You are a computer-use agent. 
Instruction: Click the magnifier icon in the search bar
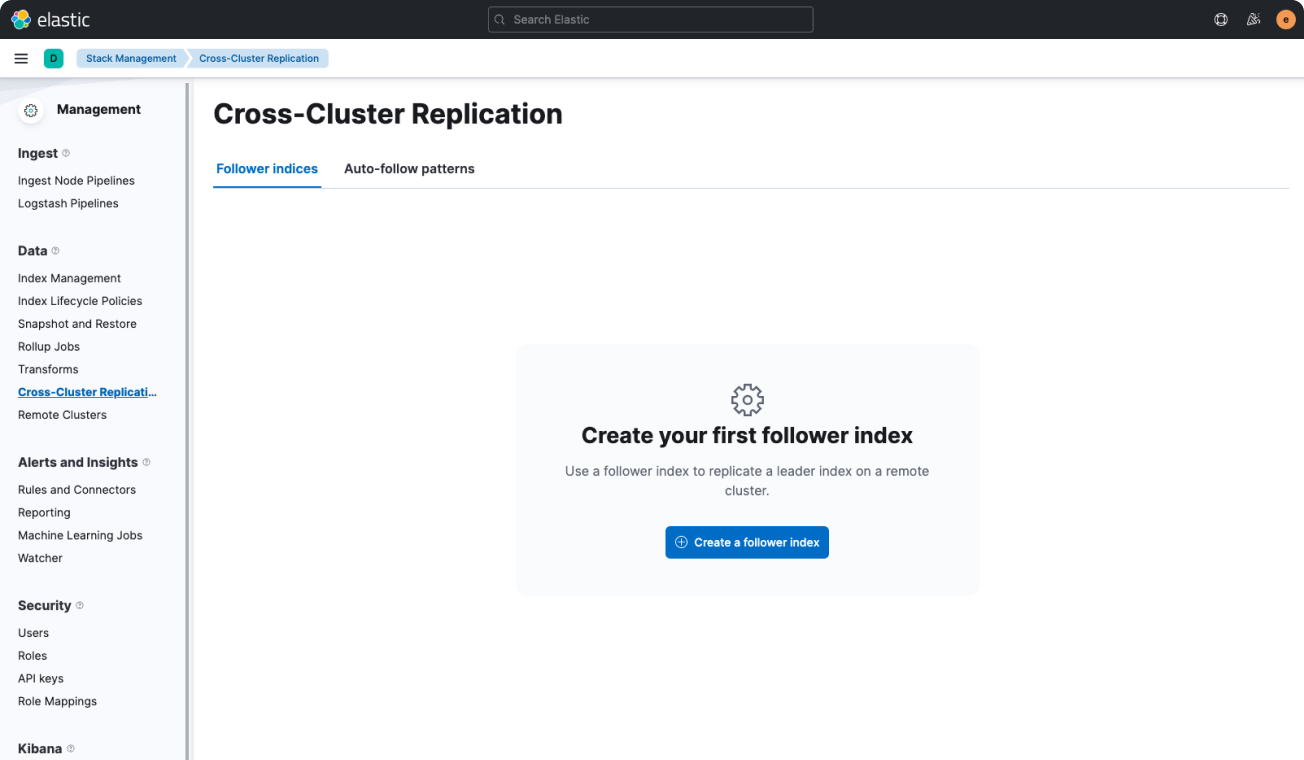point(499,19)
